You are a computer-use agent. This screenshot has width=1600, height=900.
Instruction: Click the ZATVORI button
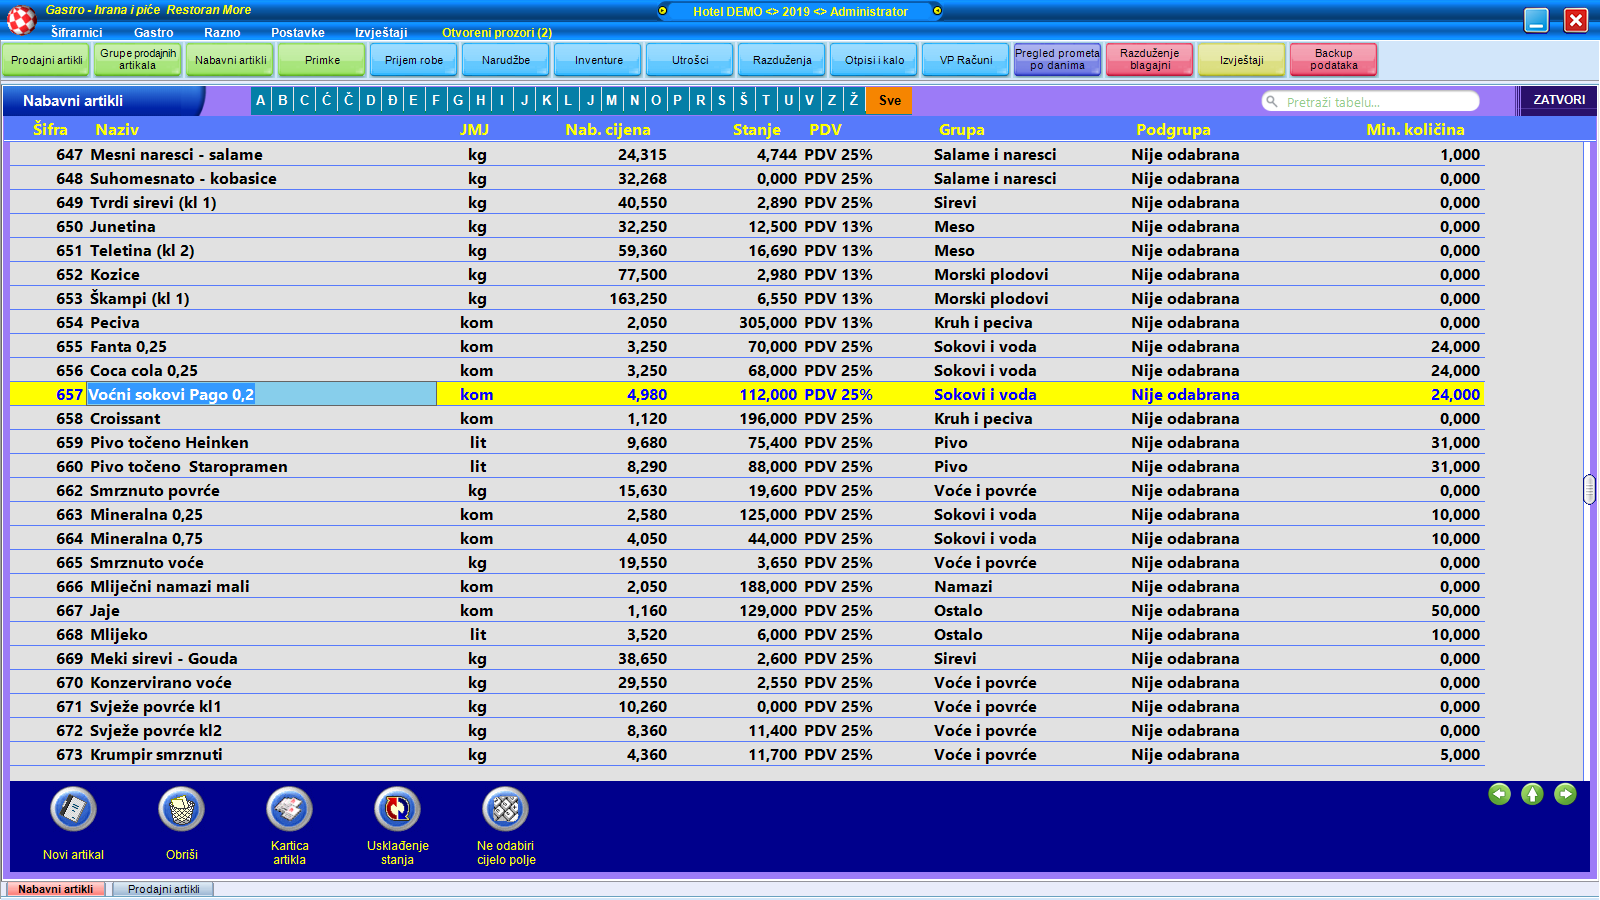pos(1558,100)
